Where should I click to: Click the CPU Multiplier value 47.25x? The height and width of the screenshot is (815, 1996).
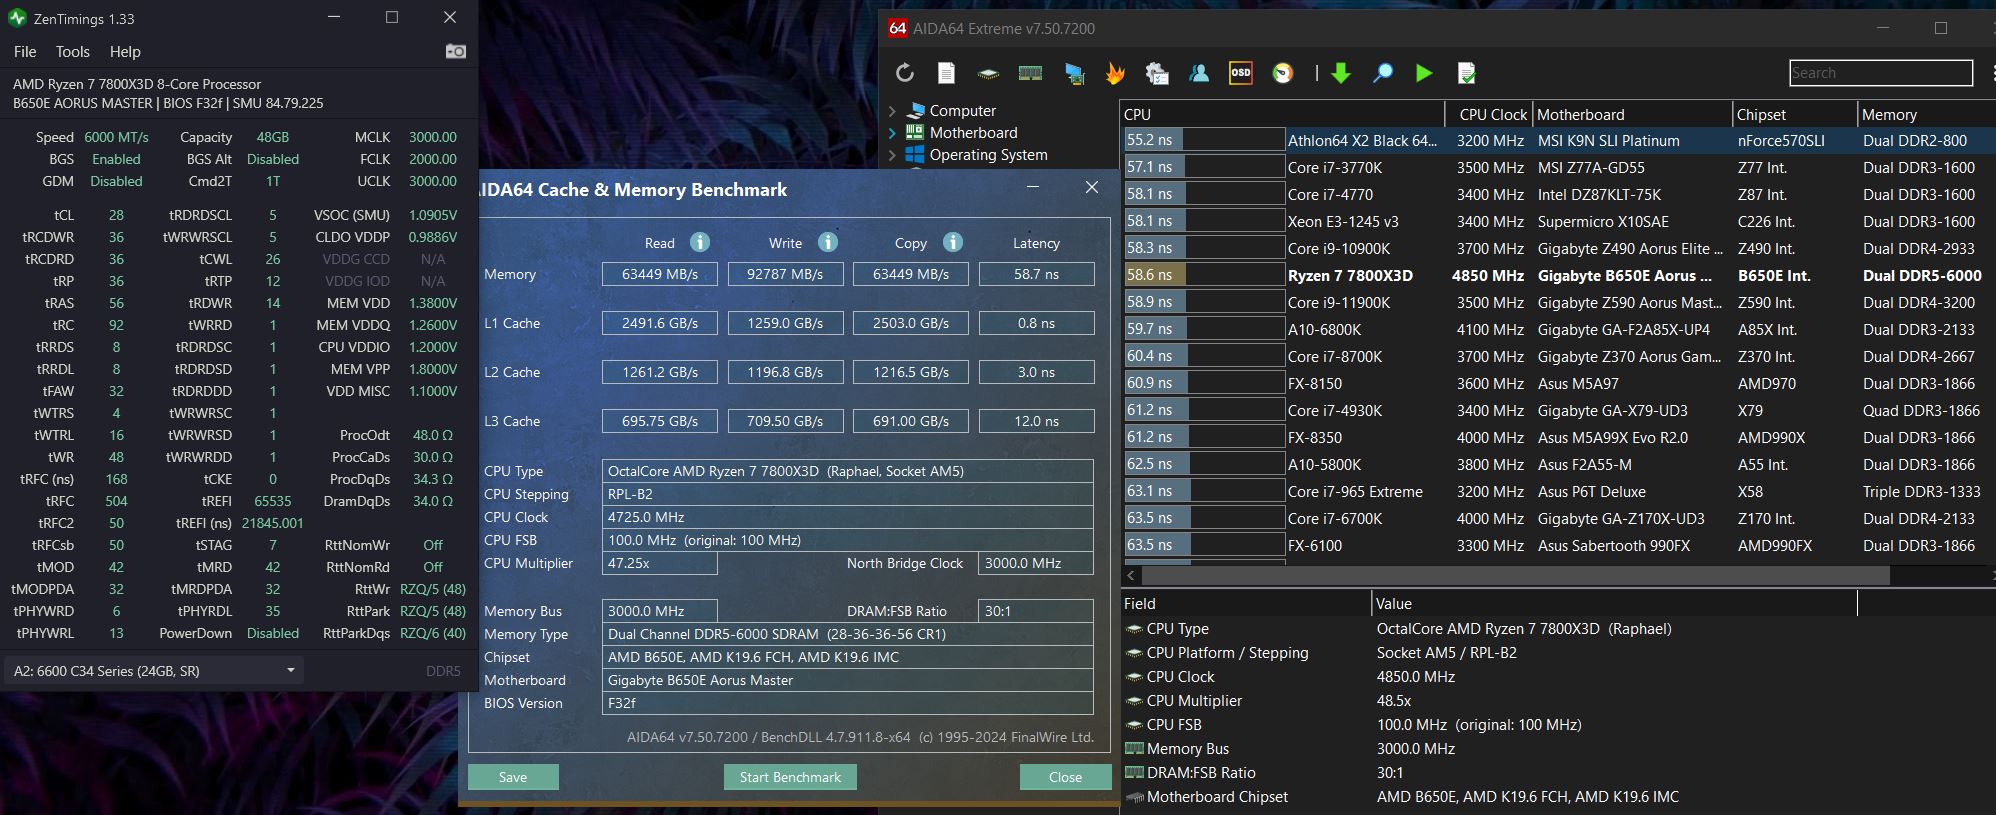click(x=660, y=563)
